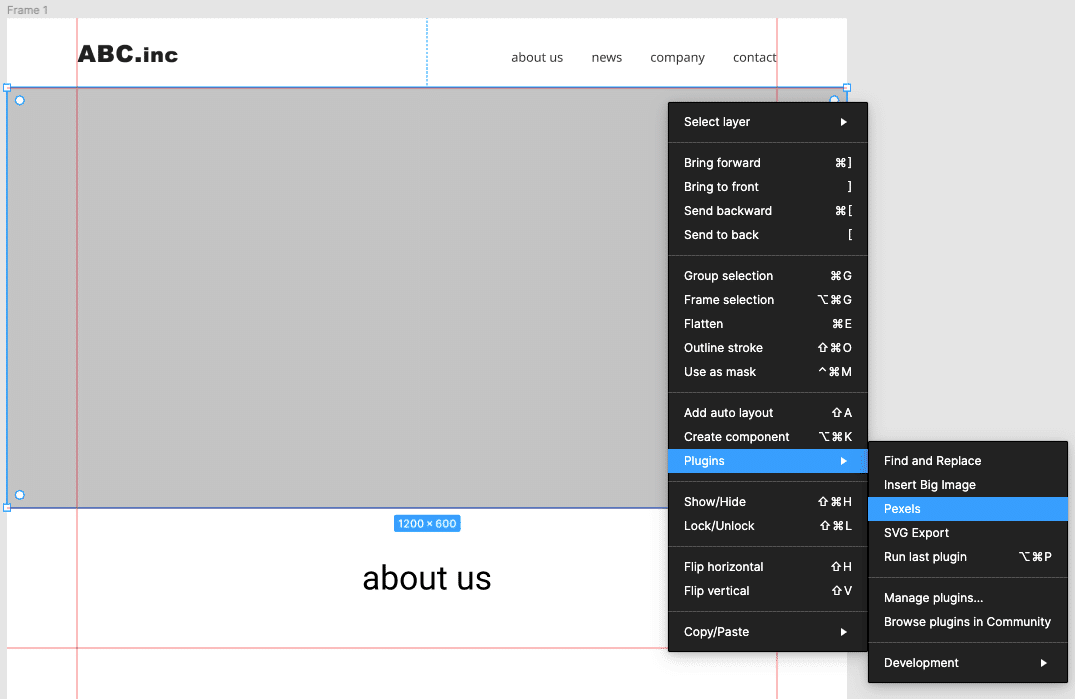The height and width of the screenshot is (699, 1075).
Task: Click the Flatten menu entry
Action: (768, 323)
